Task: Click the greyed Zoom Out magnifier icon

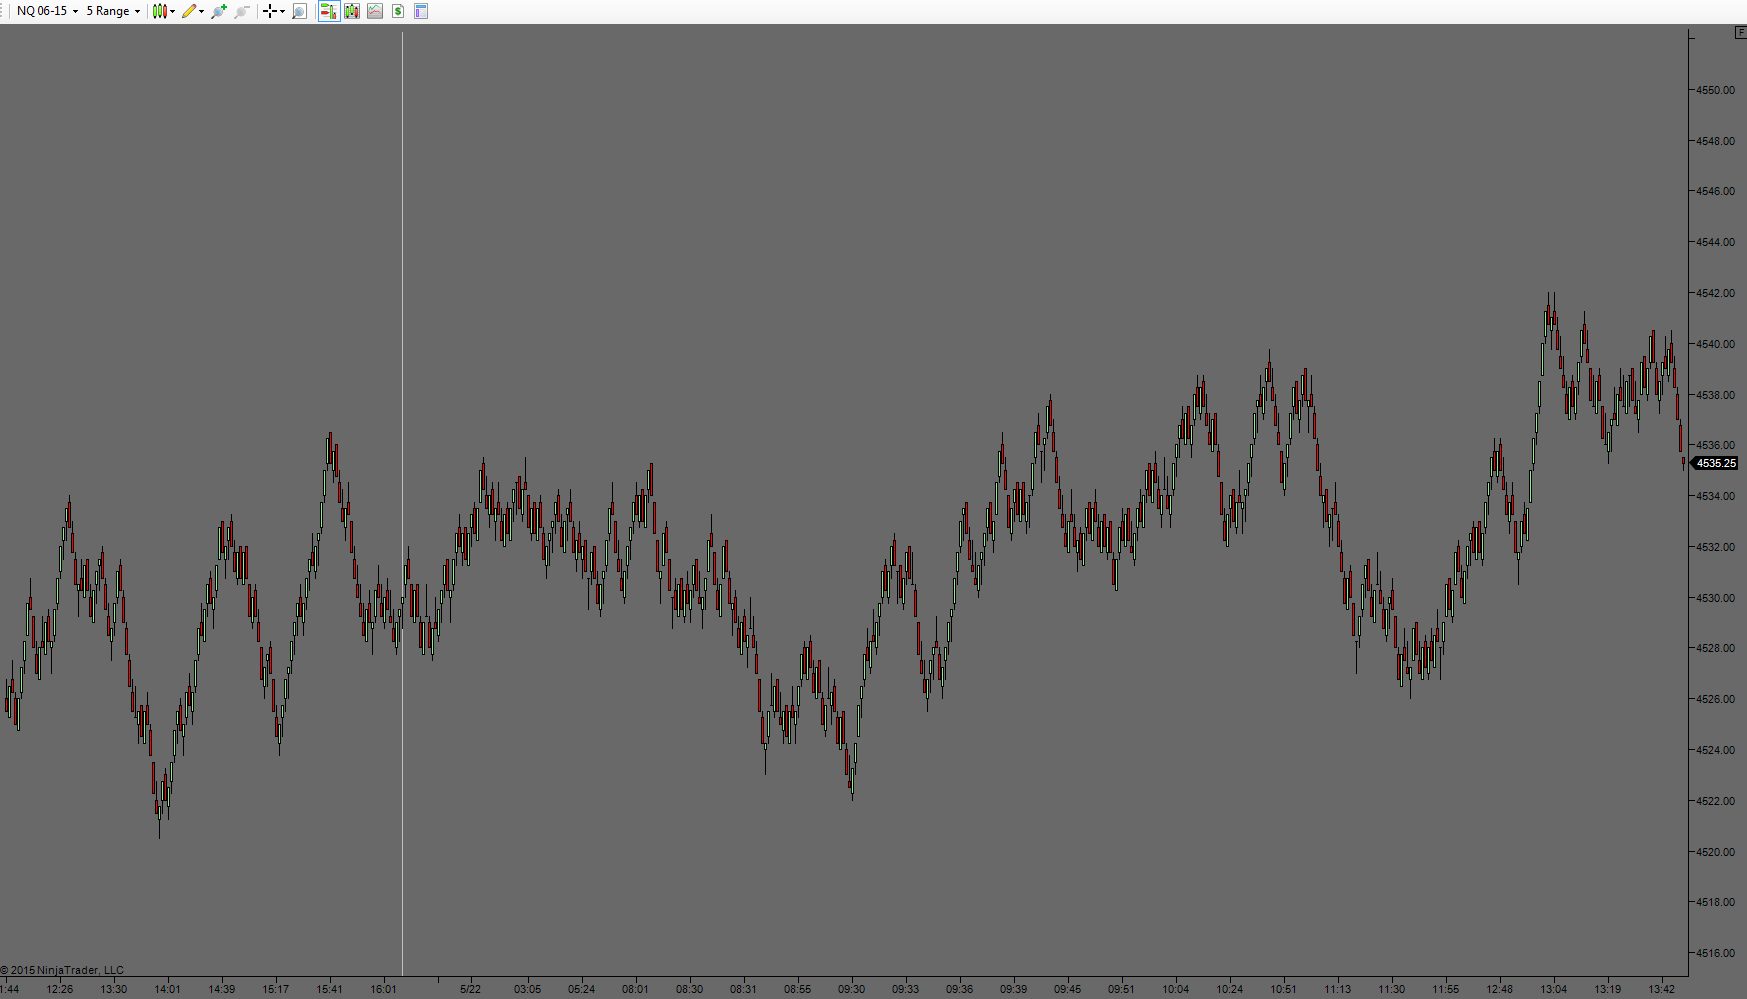Action: [242, 11]
